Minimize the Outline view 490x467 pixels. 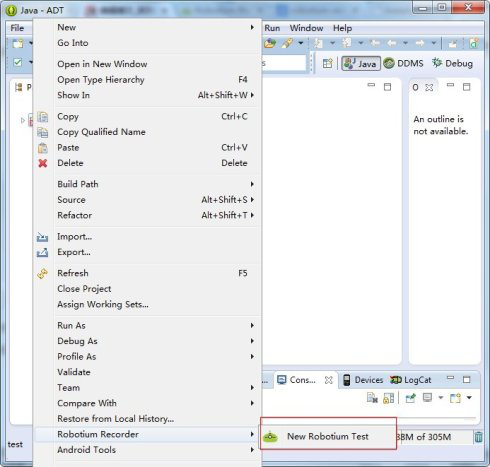click(450, 85)
